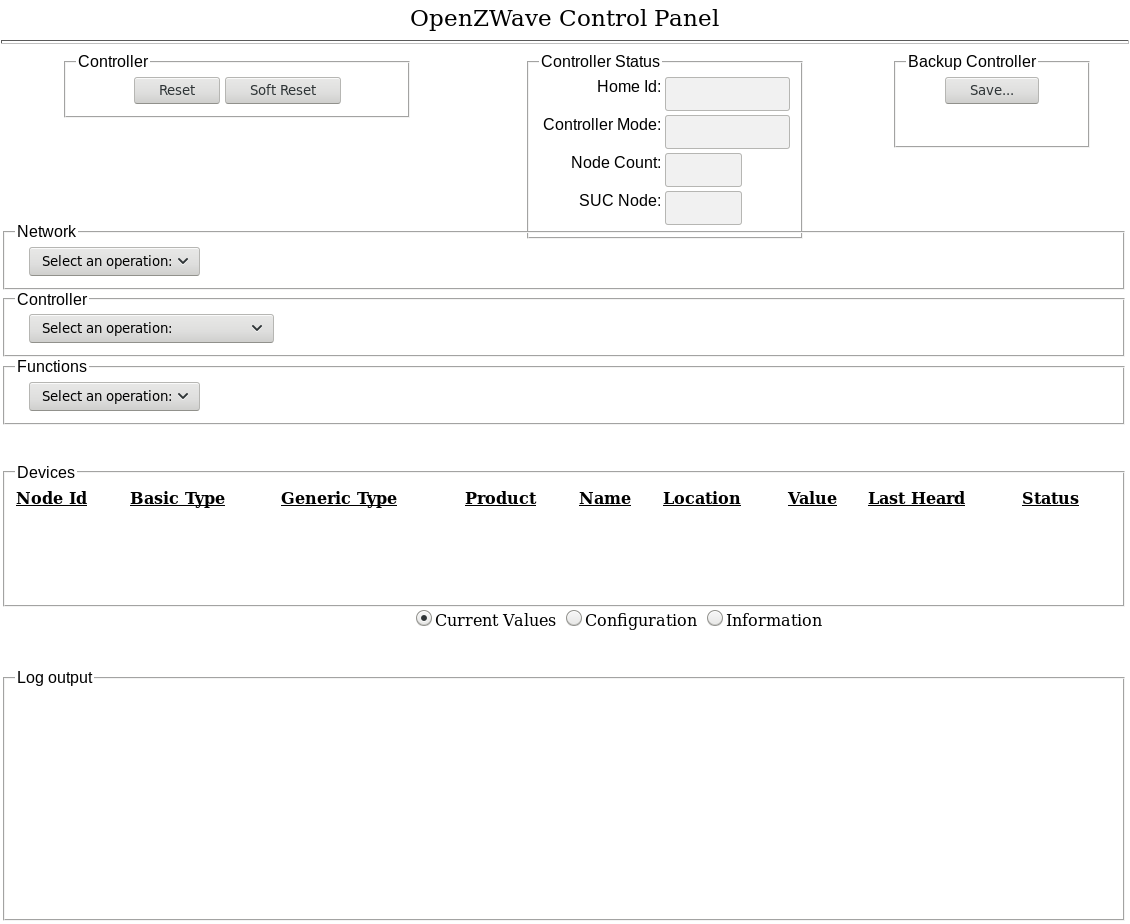Image resolution: width=1130 pixels, height=924 pixels.
Task: Select the Current Values radio button
Action: tap(424, 618)
